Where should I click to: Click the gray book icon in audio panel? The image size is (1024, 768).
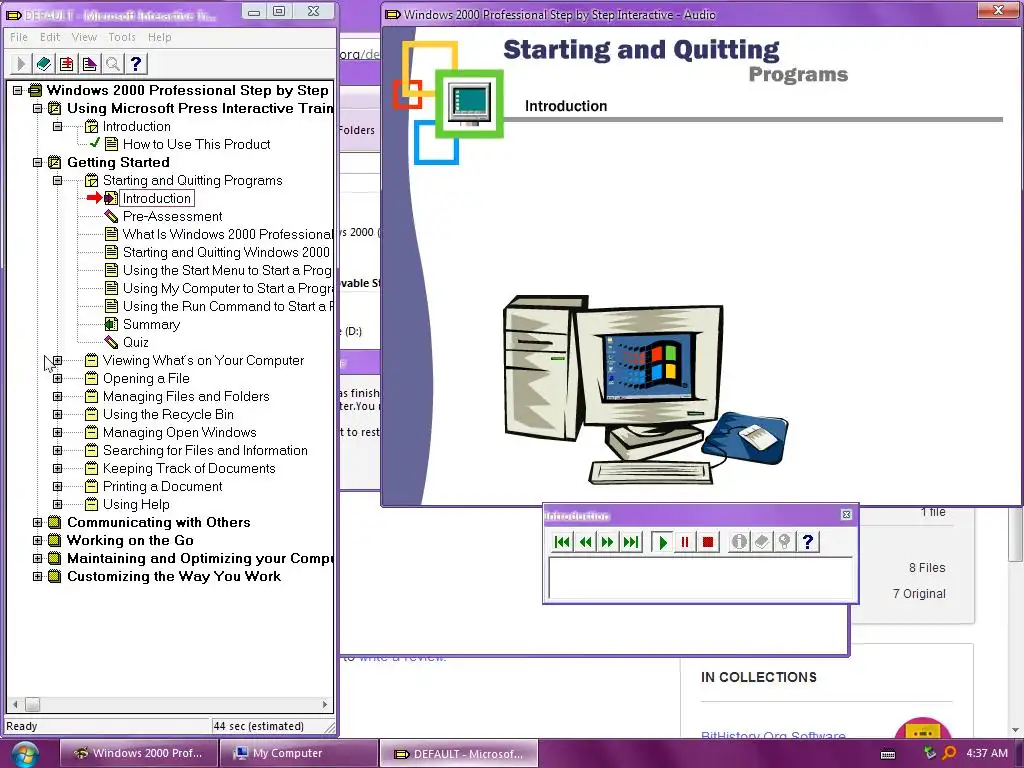click(762, 541)
